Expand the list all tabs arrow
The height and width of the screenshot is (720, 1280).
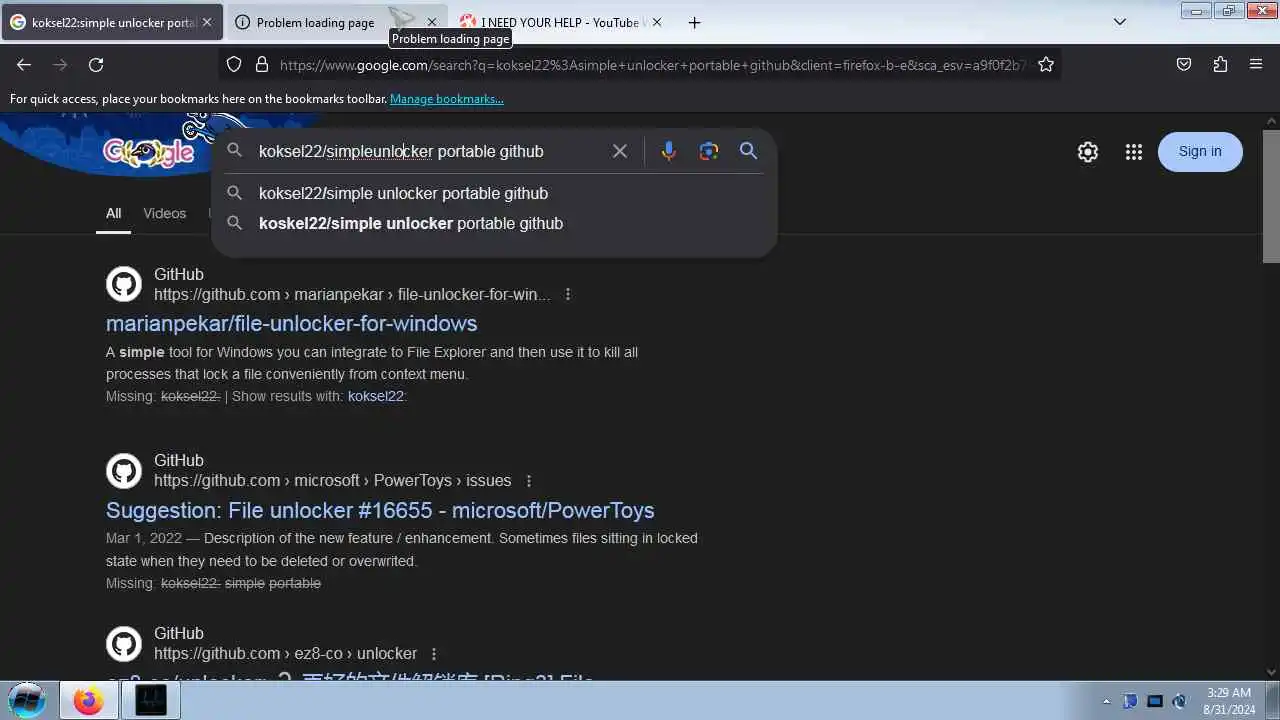coord(1120,22)
